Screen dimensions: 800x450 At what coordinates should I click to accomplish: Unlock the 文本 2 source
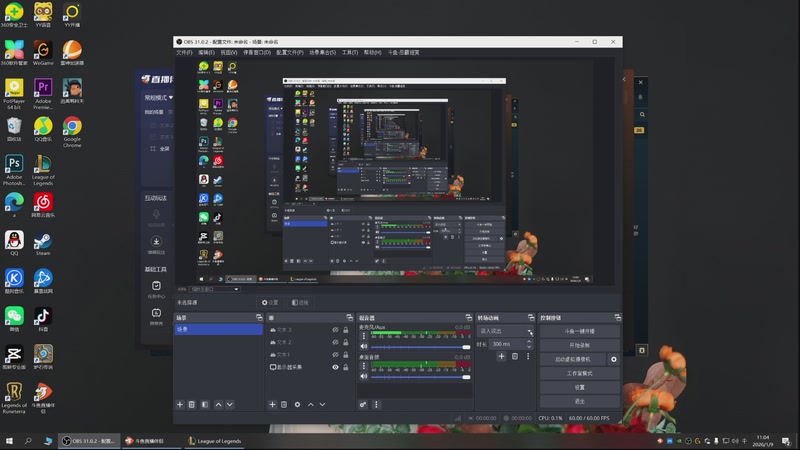click(x=346, y=342)
